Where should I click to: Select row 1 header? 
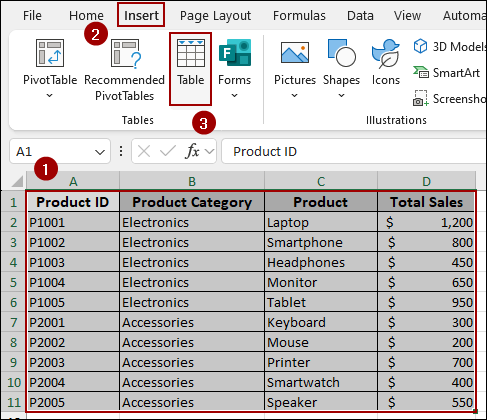[x=13, y=202]
